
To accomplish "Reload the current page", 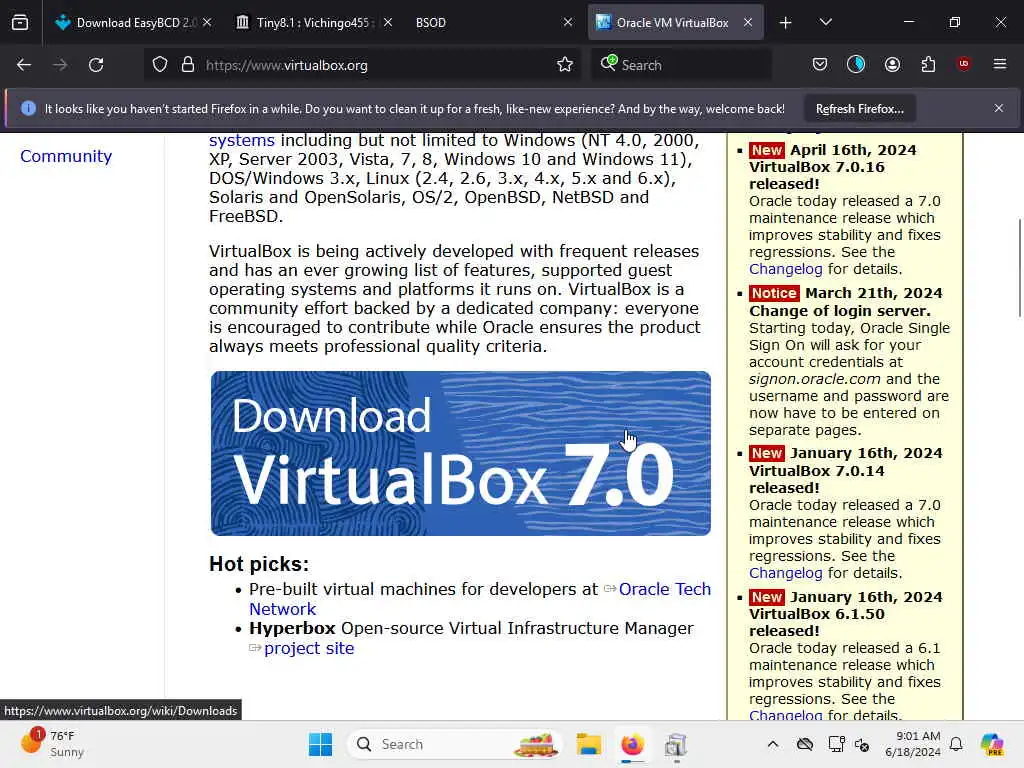I will point(96,65).
